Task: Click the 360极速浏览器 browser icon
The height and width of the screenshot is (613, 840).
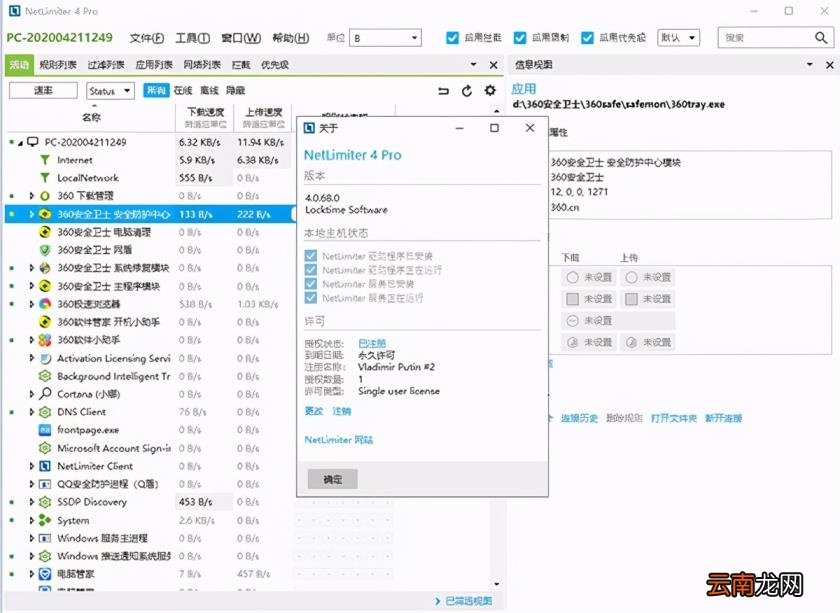Action: click(x=46, y=304)
